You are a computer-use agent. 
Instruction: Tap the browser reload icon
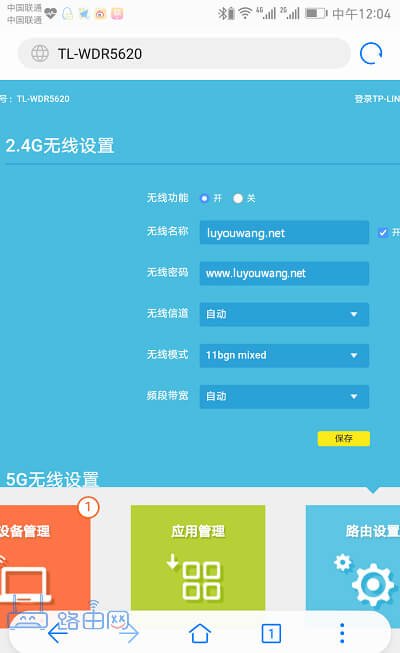click(x=371, y=53)
